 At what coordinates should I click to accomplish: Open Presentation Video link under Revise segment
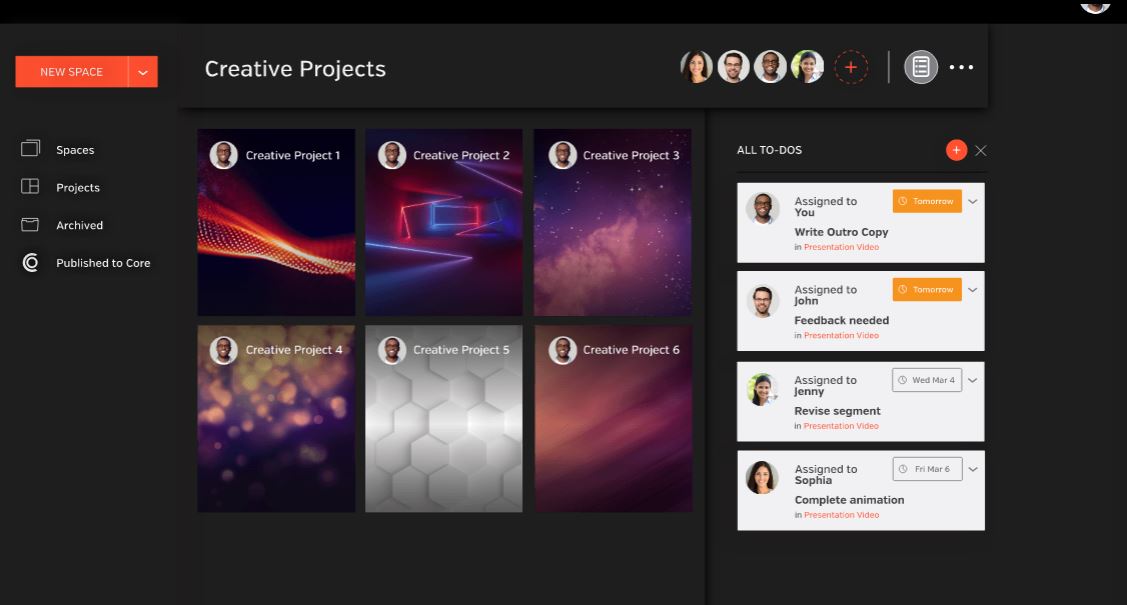click(x=841, y=426)
